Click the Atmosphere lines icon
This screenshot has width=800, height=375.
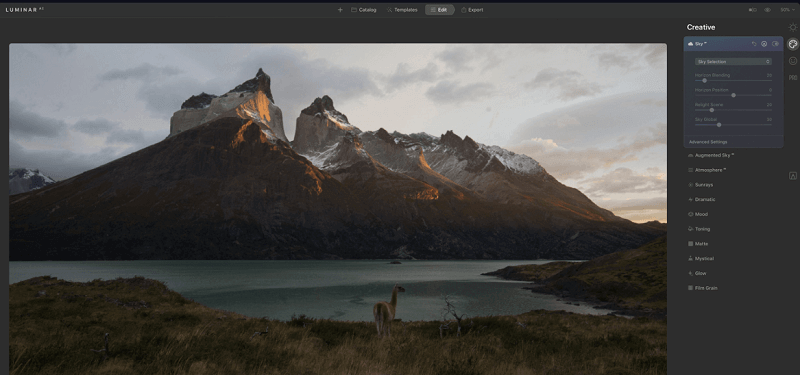690,170
